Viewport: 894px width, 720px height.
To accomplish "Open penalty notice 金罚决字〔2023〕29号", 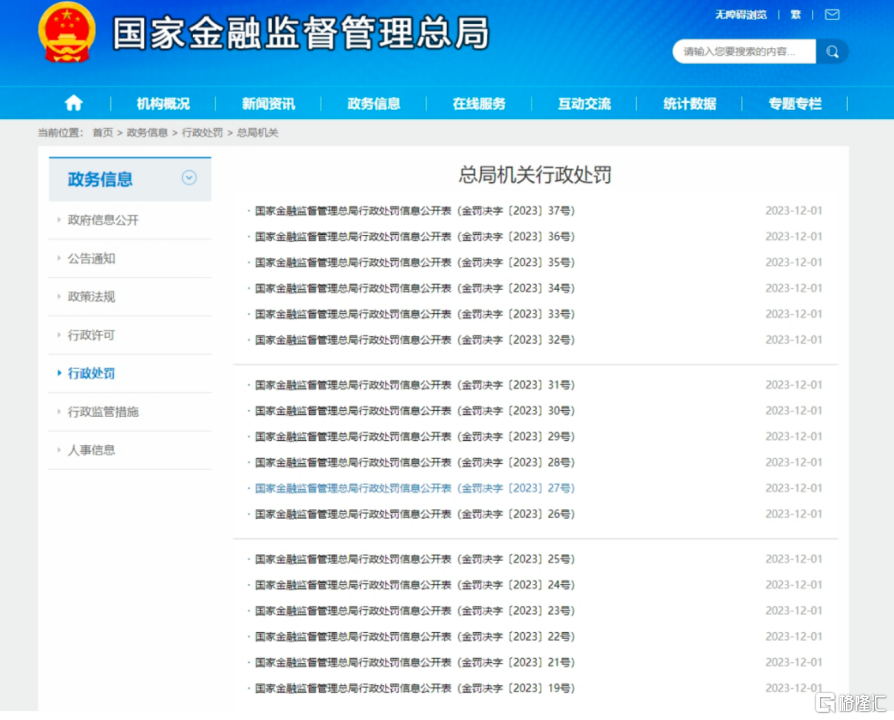I will click(x=415, y=437).
